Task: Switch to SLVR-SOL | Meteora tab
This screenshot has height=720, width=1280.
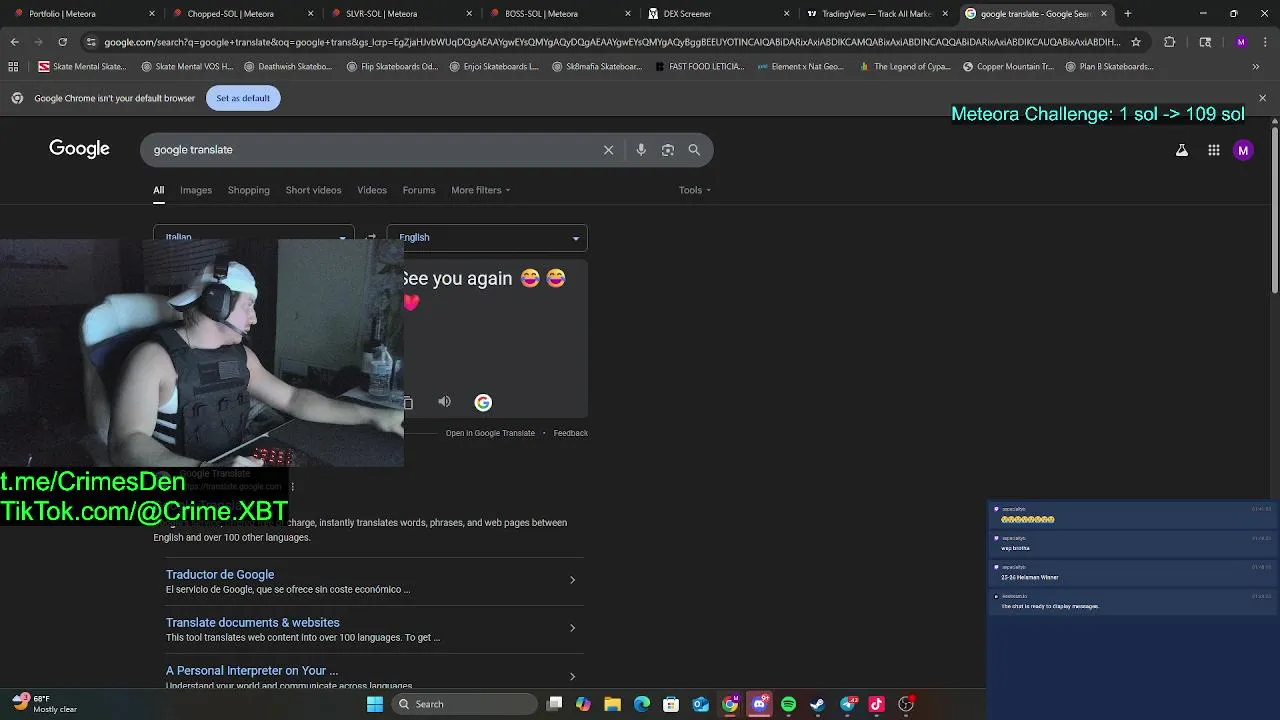Action: [x=400, y=14]
